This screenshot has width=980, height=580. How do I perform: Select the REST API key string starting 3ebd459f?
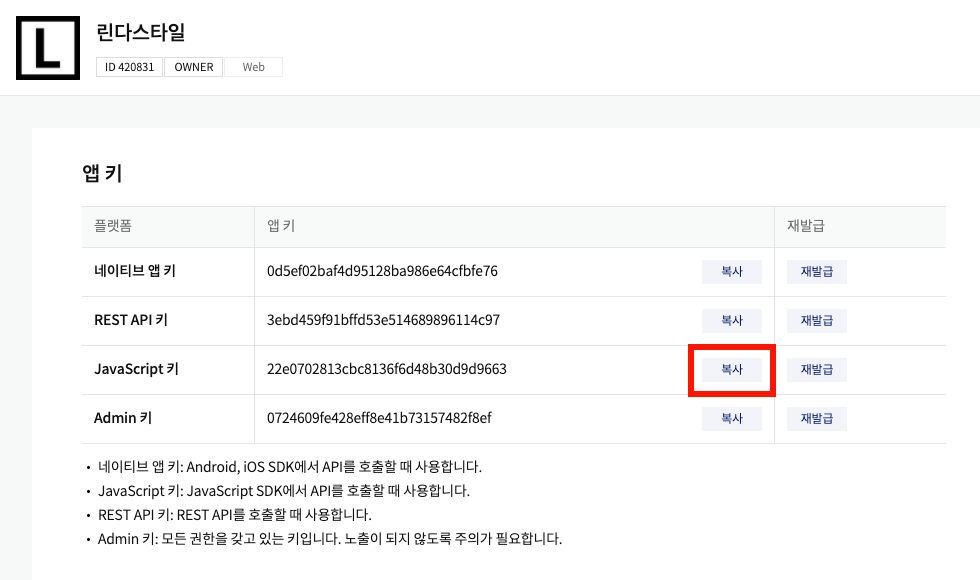point(383,321)
